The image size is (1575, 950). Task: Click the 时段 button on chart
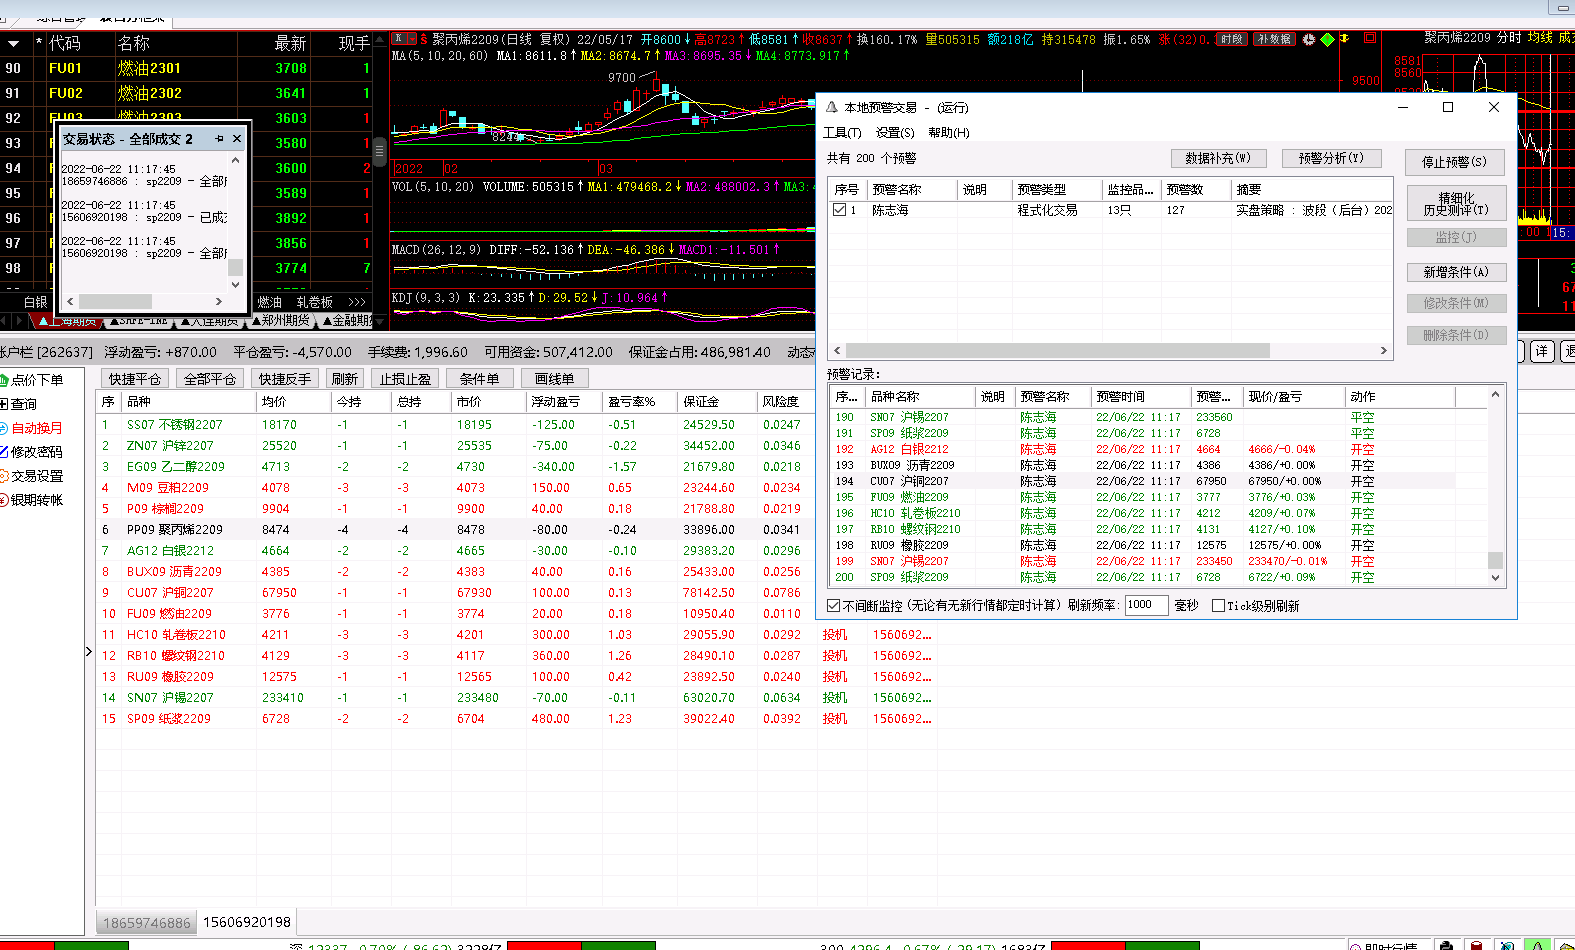click(x=1232, y=39)
